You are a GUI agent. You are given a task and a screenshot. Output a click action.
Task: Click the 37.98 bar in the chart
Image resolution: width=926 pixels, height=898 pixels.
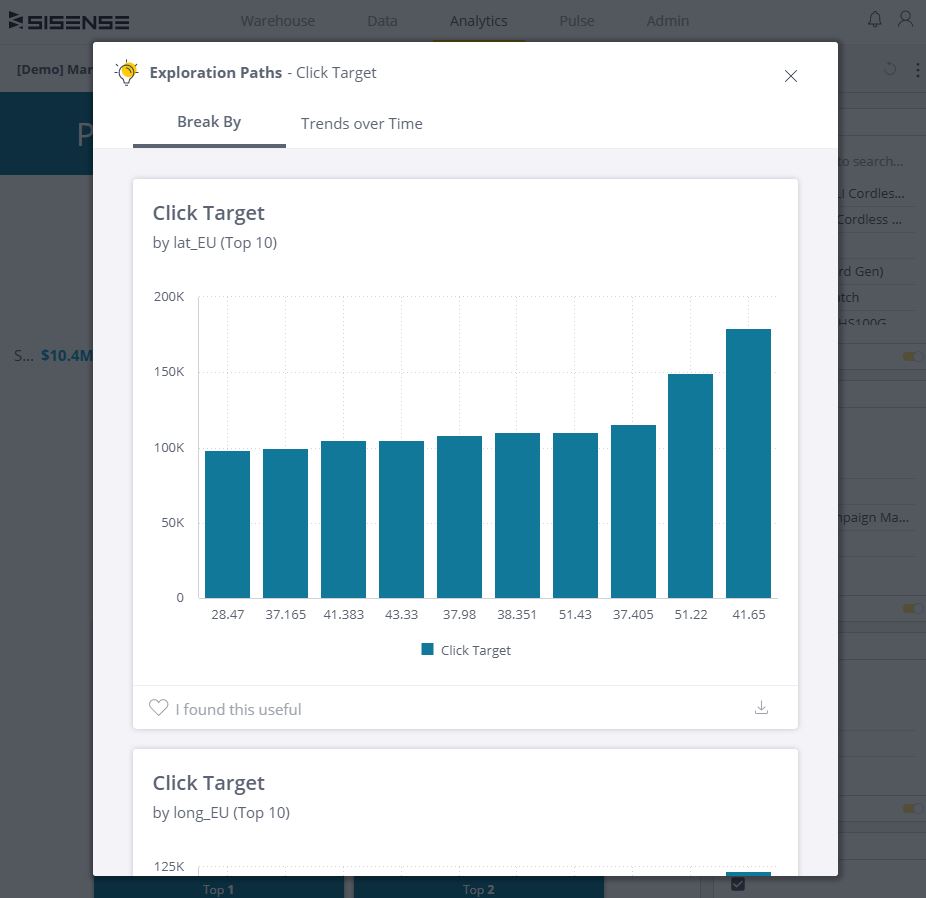459,517
